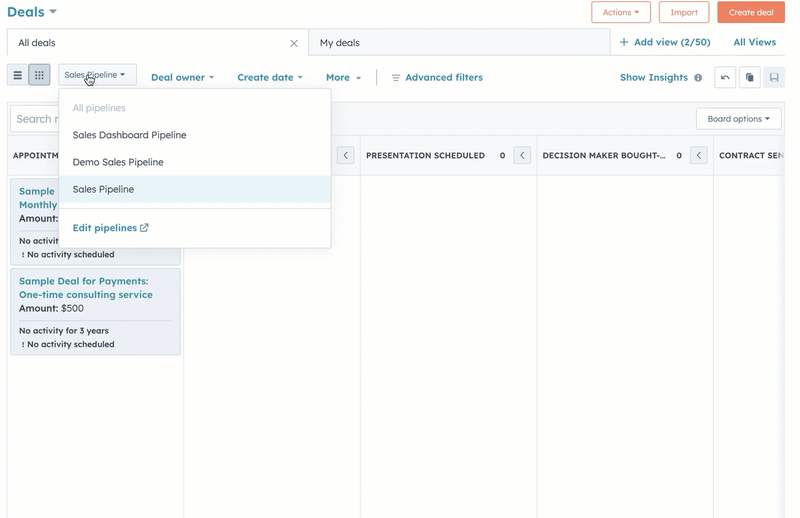The width and height of the screenshot is (800, 518).
Task: Switch to list view layout
Action: (x=17, y=75)
